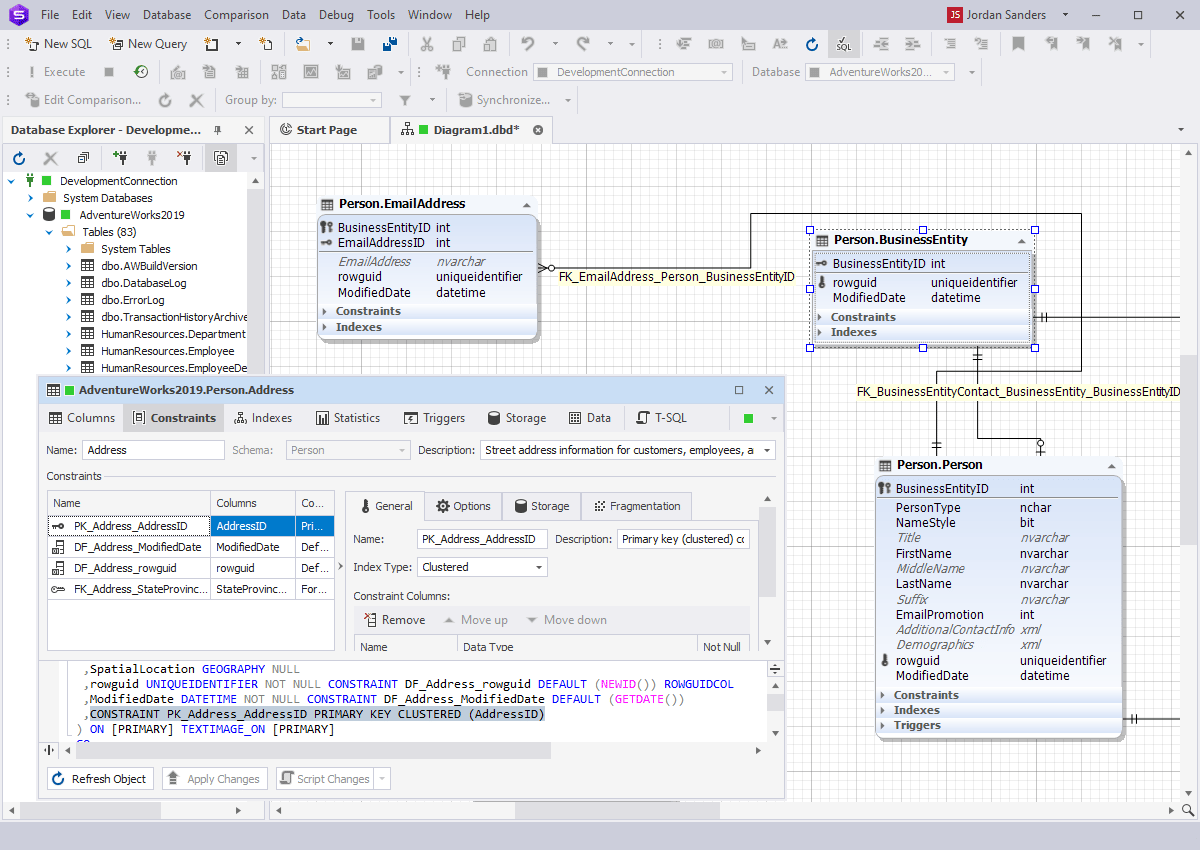The height and width of the screenshot is (850, 1200).
Task: Open the Connection dropdown list
Action: coord(632,72)
